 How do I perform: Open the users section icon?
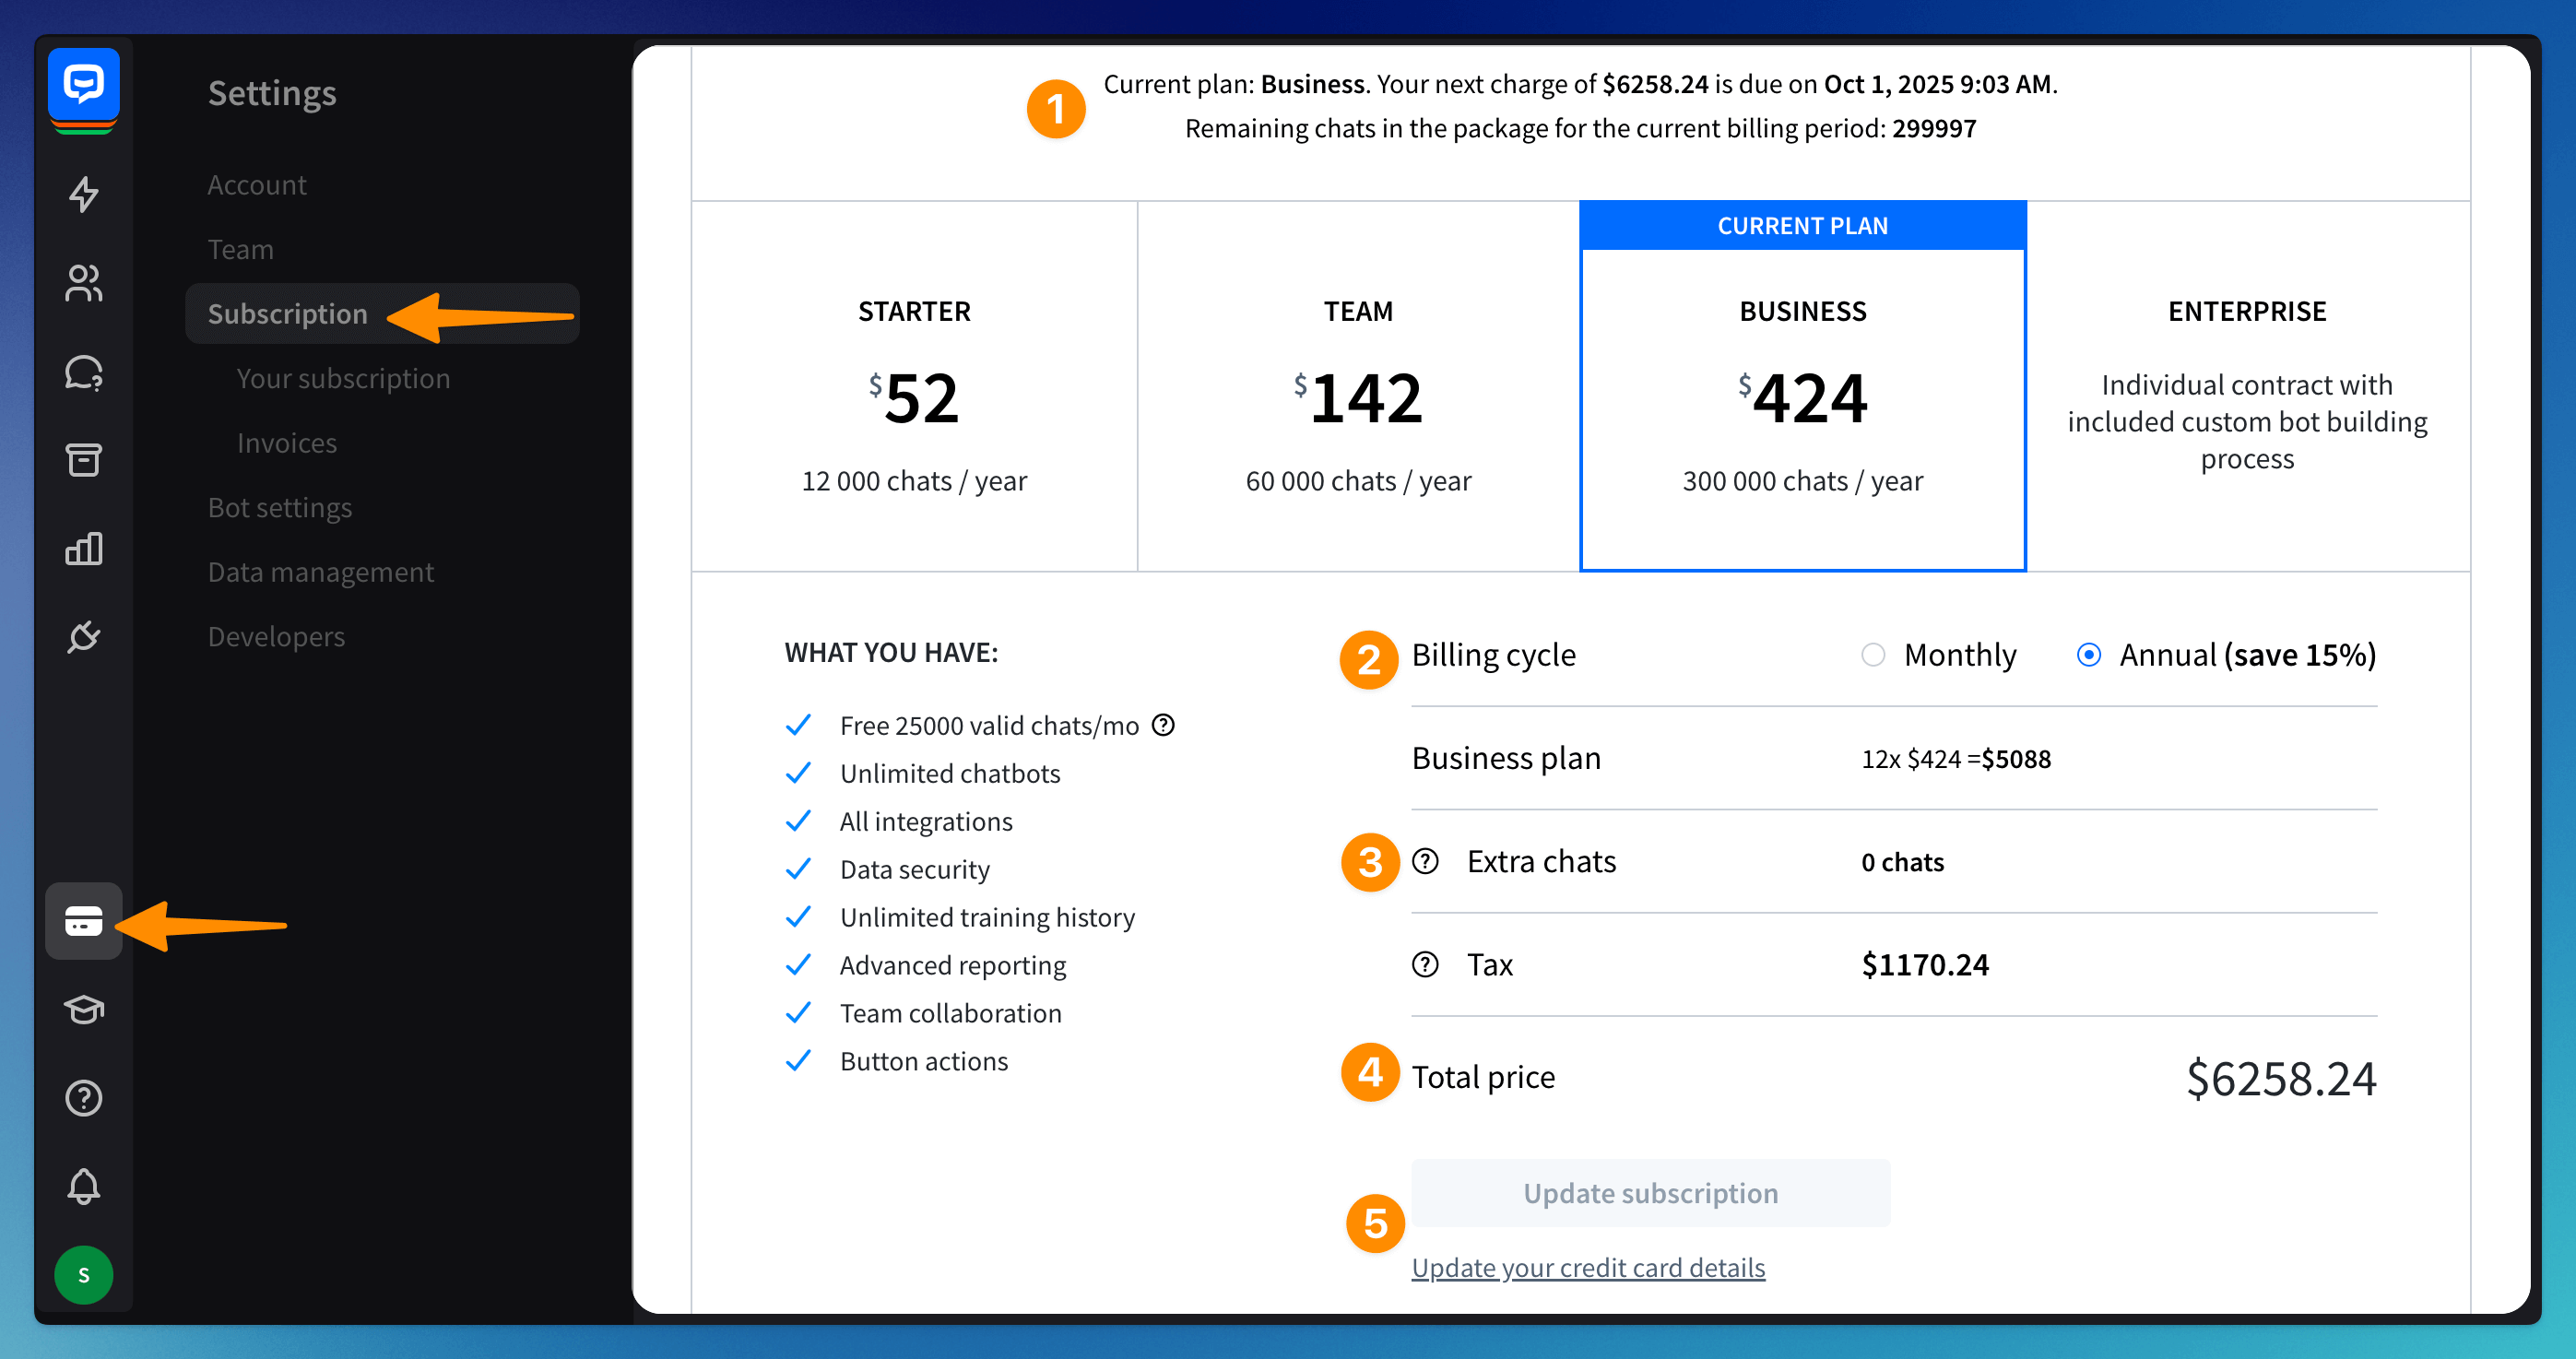(x=83, y=283)
